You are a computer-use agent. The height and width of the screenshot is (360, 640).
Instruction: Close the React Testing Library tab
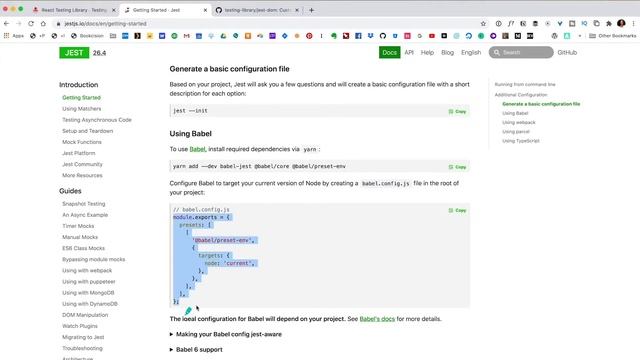tap(113, 10)
